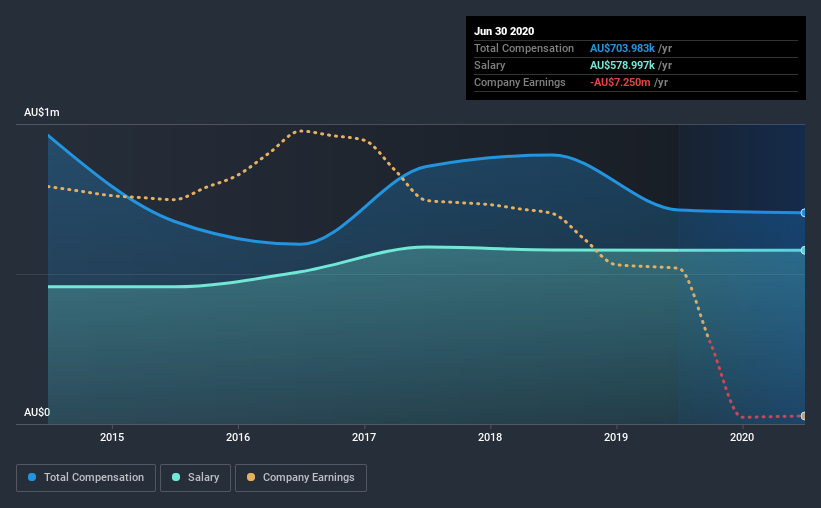This screenshot has width=821, height=508.
Task: Click the Total Compensation tooltip row label
Action: point(524,48)
